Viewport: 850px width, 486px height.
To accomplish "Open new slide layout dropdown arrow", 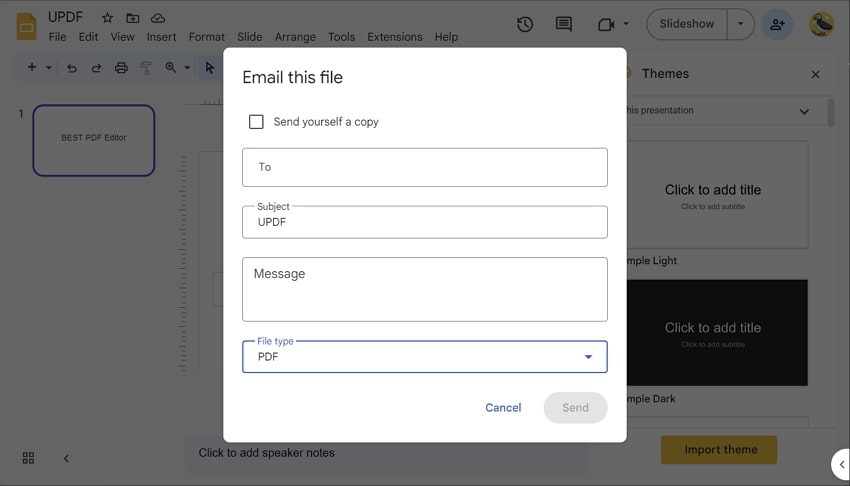I will coord(49,68).
